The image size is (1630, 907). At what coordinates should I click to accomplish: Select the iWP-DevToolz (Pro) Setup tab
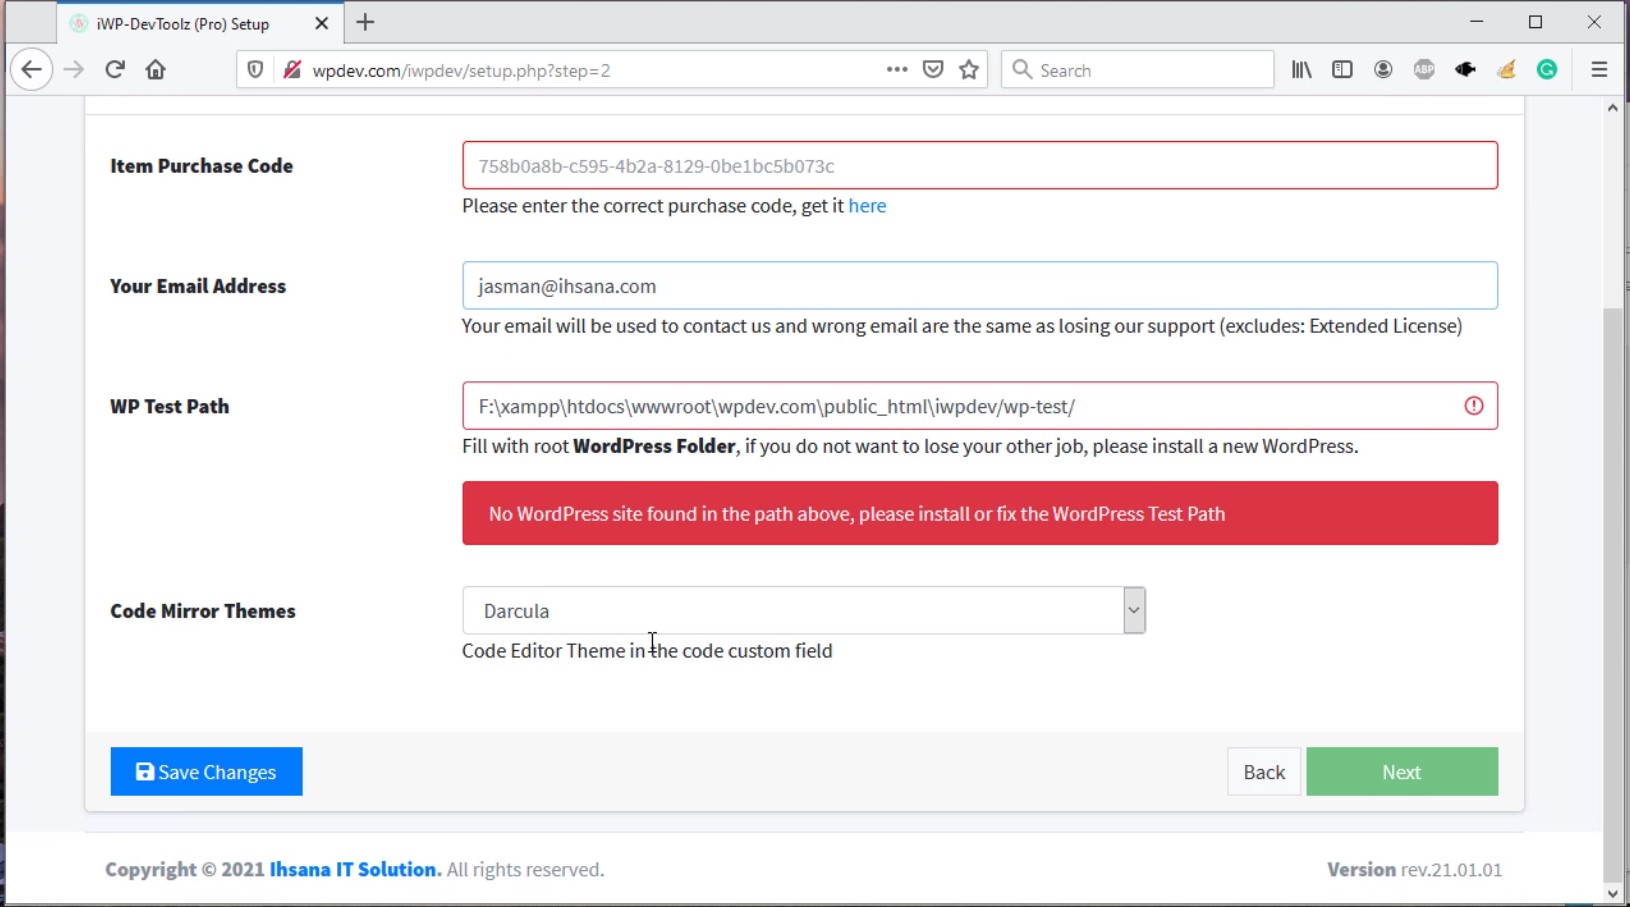pyautogui.click(x=183, y=23)
